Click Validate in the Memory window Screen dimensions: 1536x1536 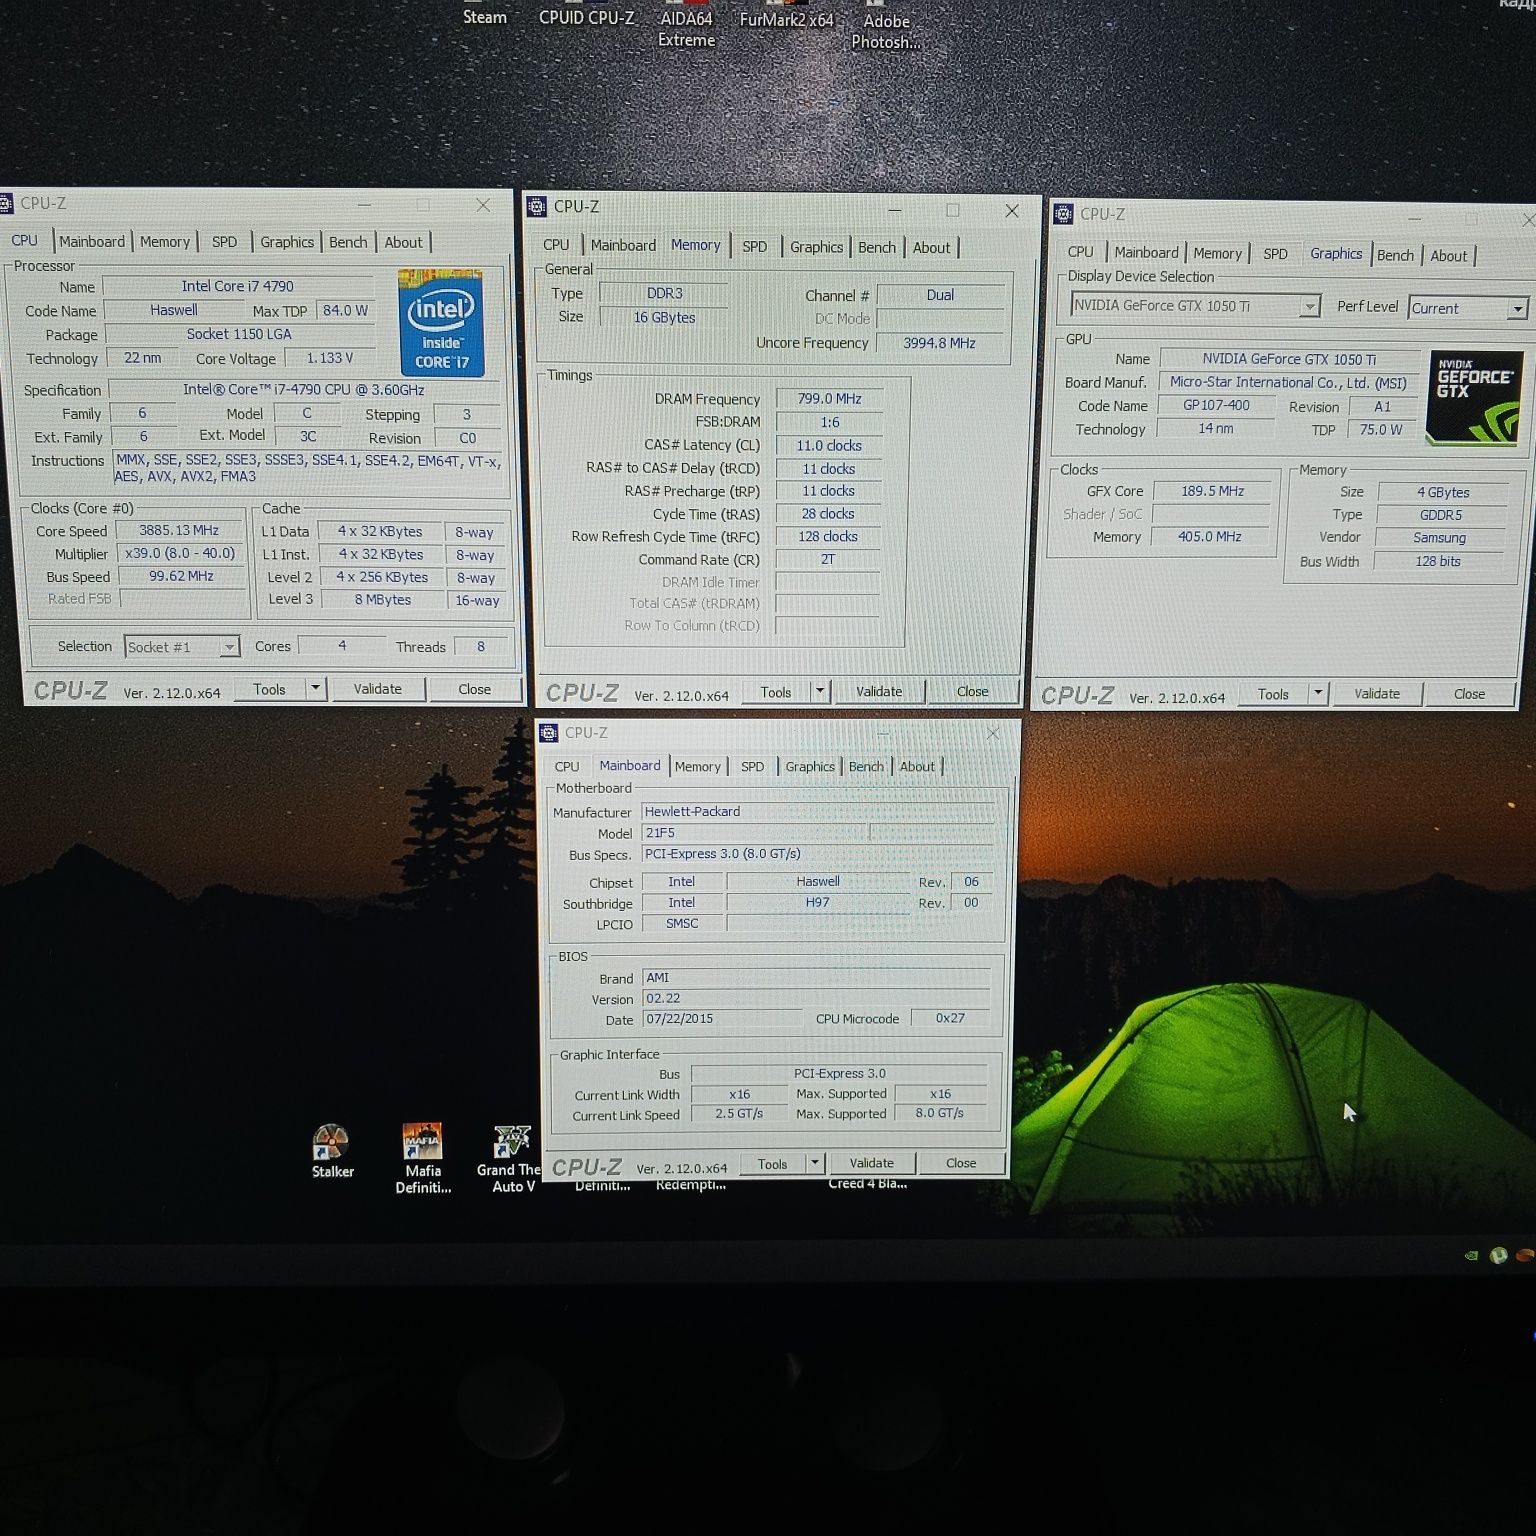(879, 691)
